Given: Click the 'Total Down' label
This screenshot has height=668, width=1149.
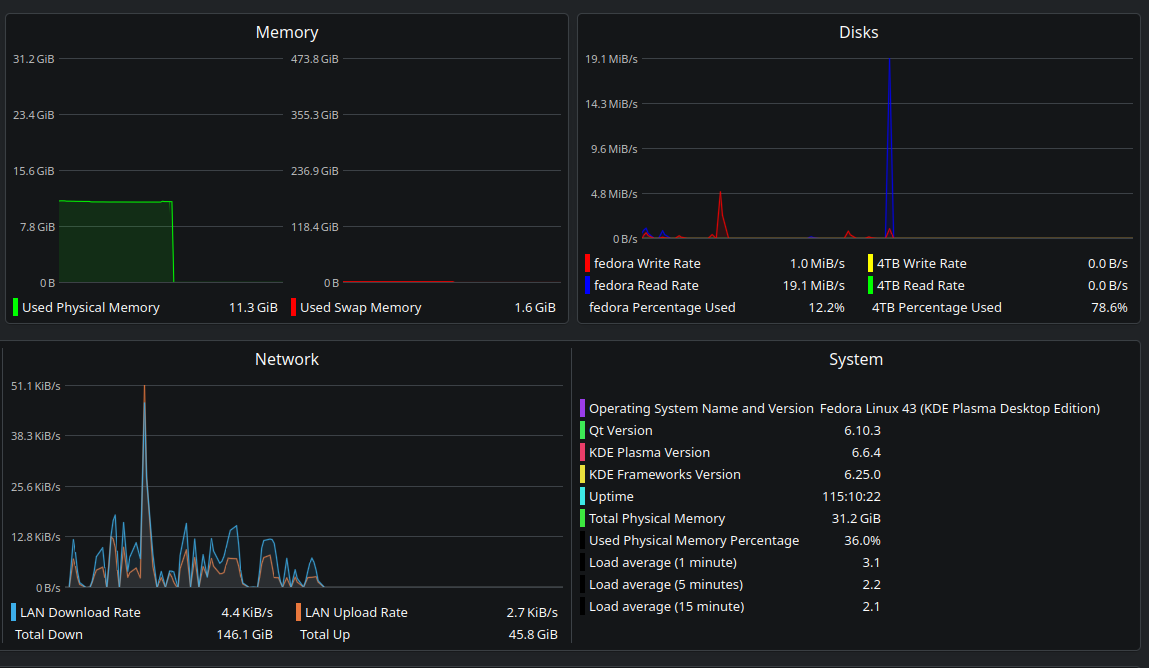Looking at the screenshot, I should [x=49, y=634].
